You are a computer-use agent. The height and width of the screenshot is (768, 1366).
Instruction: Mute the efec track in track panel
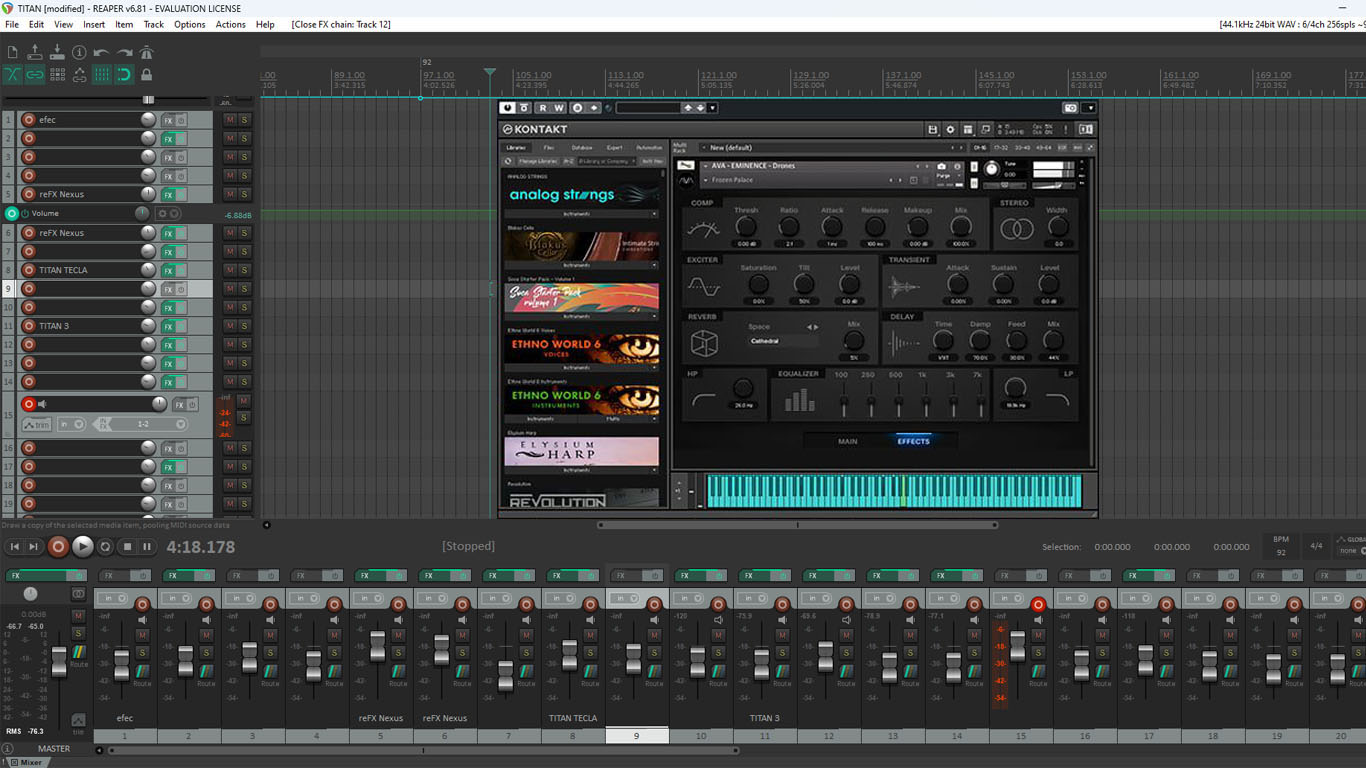pos(230,120)
